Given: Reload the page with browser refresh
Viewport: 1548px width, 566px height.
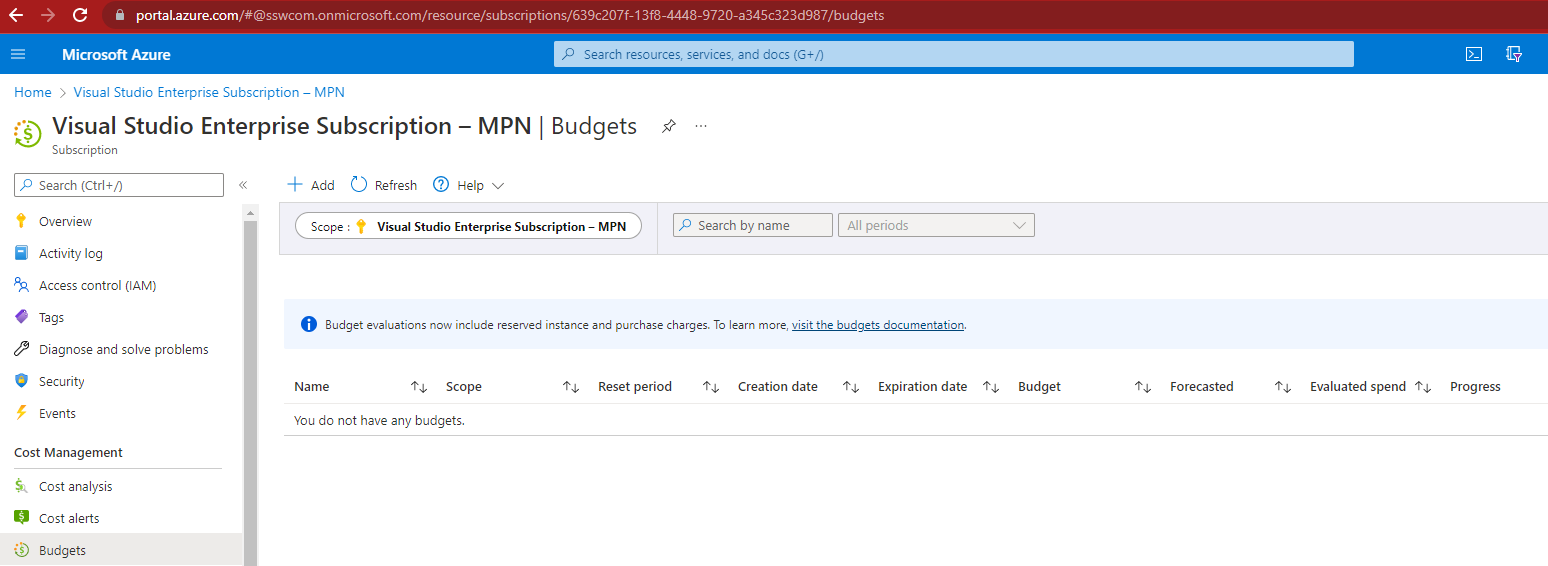Looking at the screenshot, I should pos(80,15).
